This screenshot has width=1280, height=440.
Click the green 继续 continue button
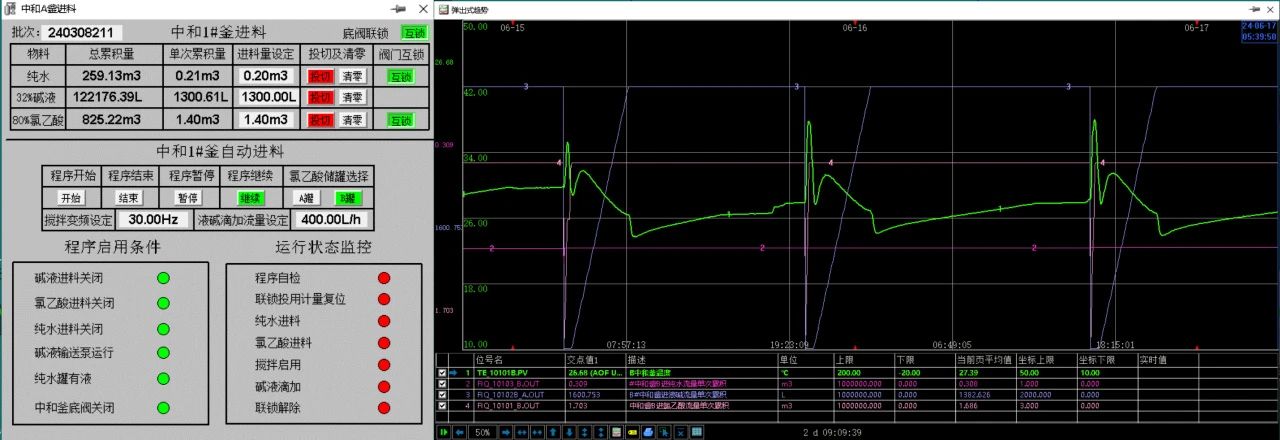[250, 198]
